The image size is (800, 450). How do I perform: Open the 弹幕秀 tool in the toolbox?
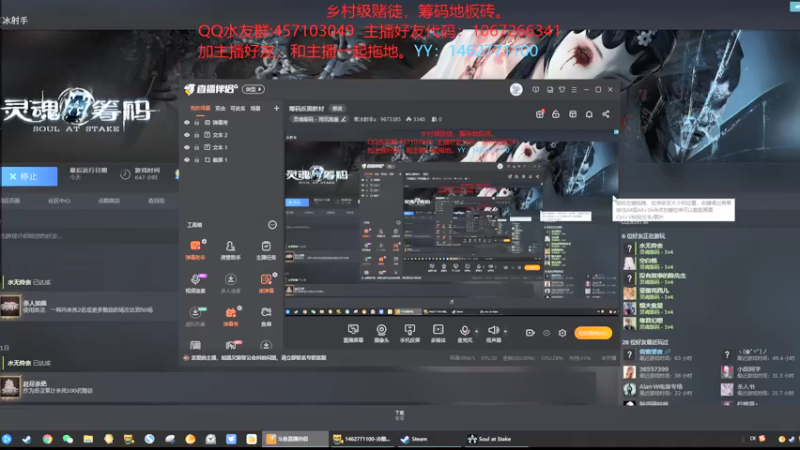point(230,316)
